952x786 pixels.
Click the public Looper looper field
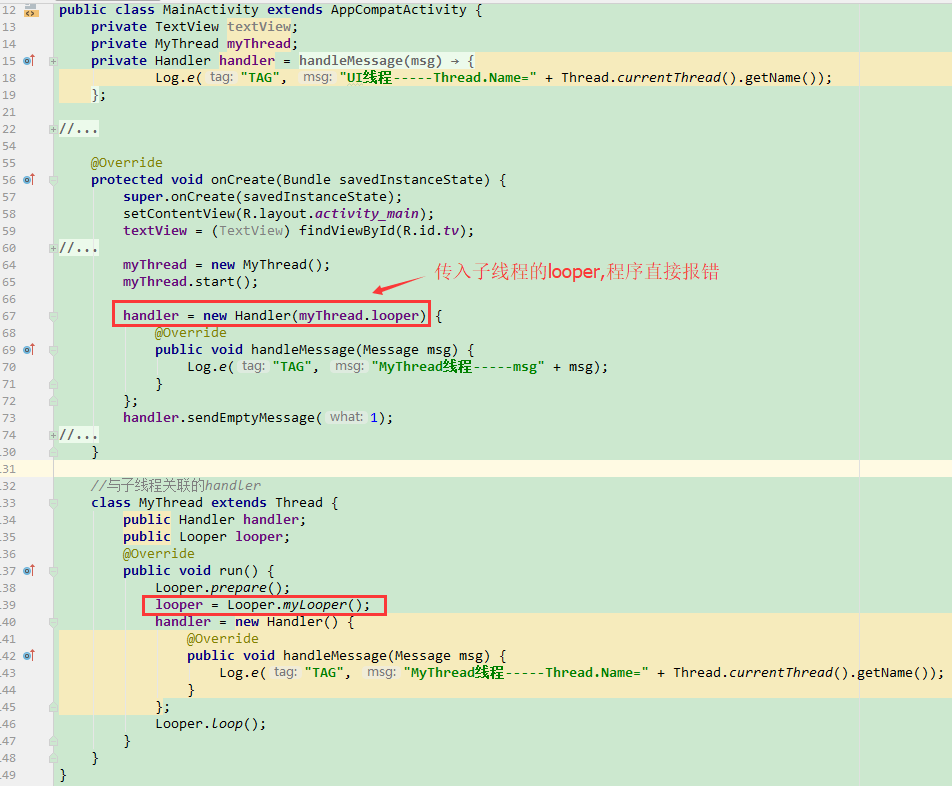point(206,537)
